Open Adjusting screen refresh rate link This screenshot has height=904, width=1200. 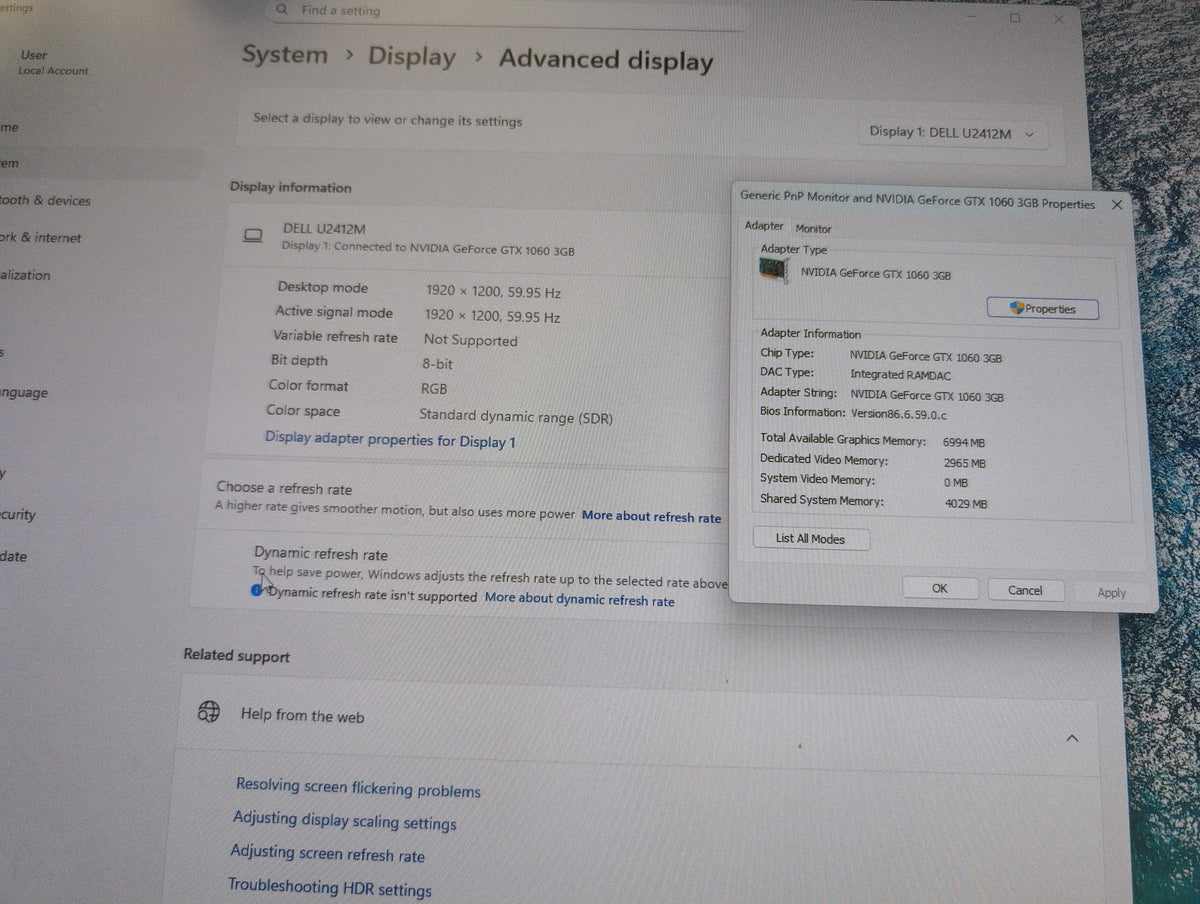[x=328, y=854]
